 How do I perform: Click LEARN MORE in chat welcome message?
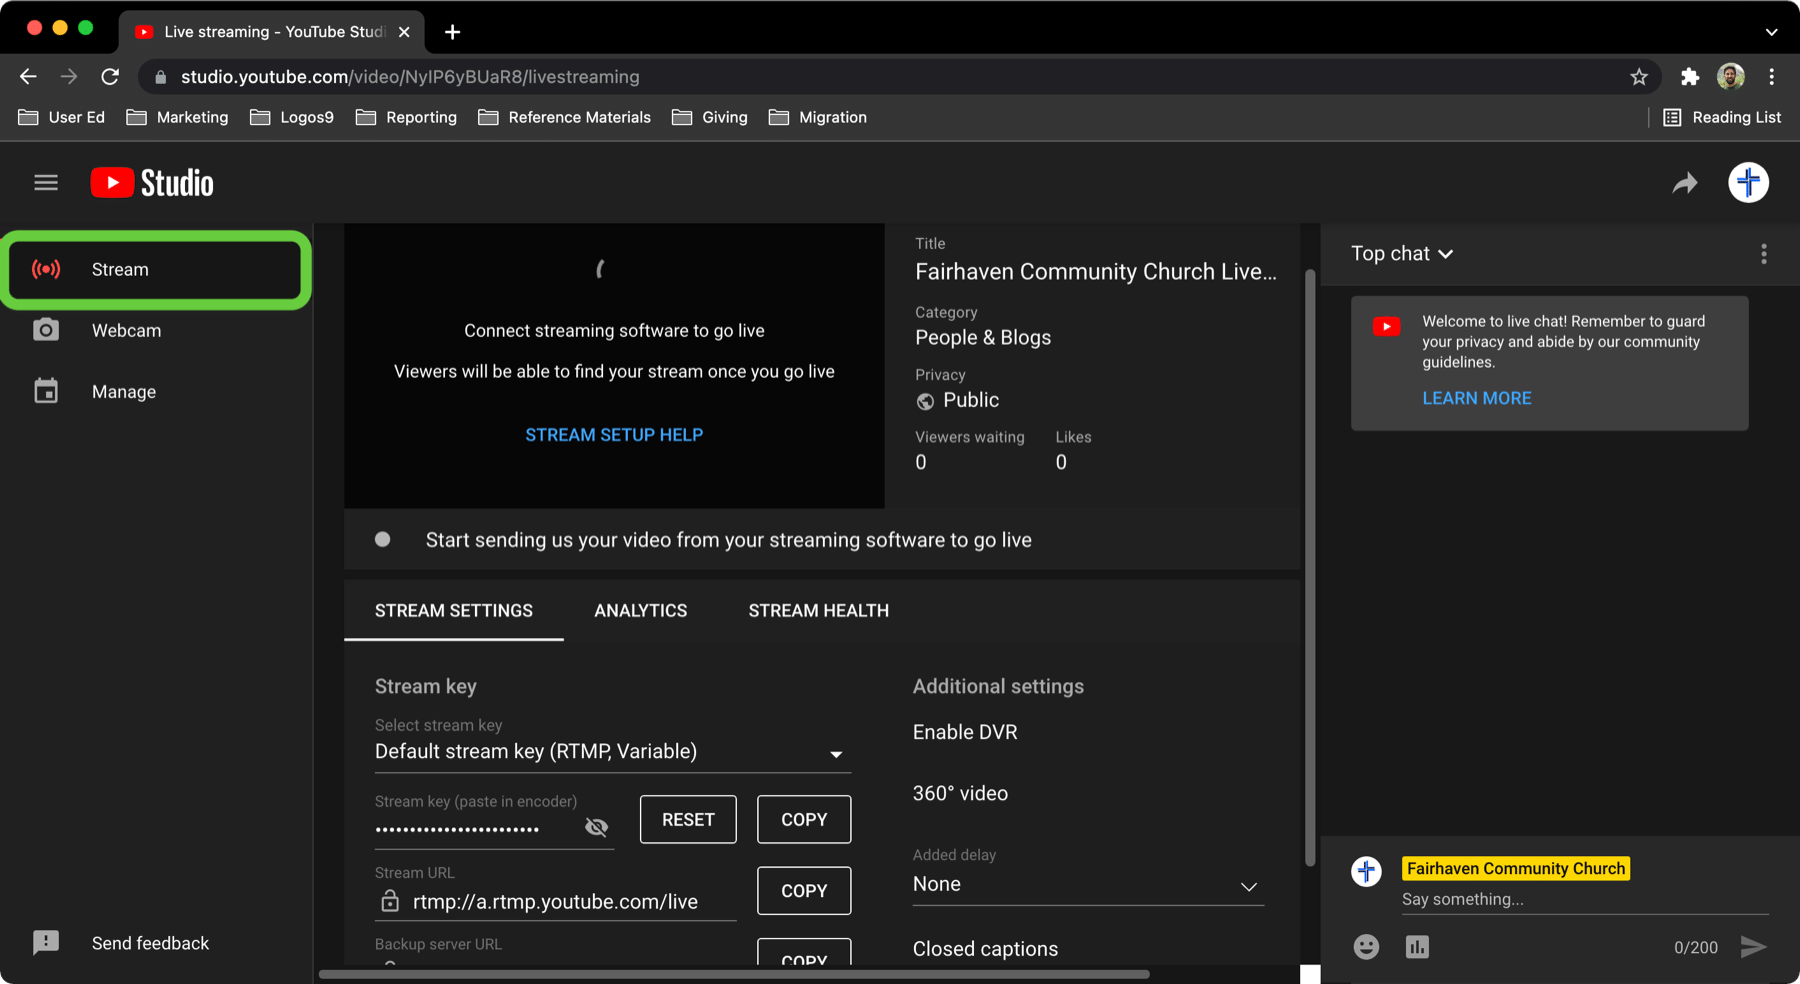[1477, 398]
